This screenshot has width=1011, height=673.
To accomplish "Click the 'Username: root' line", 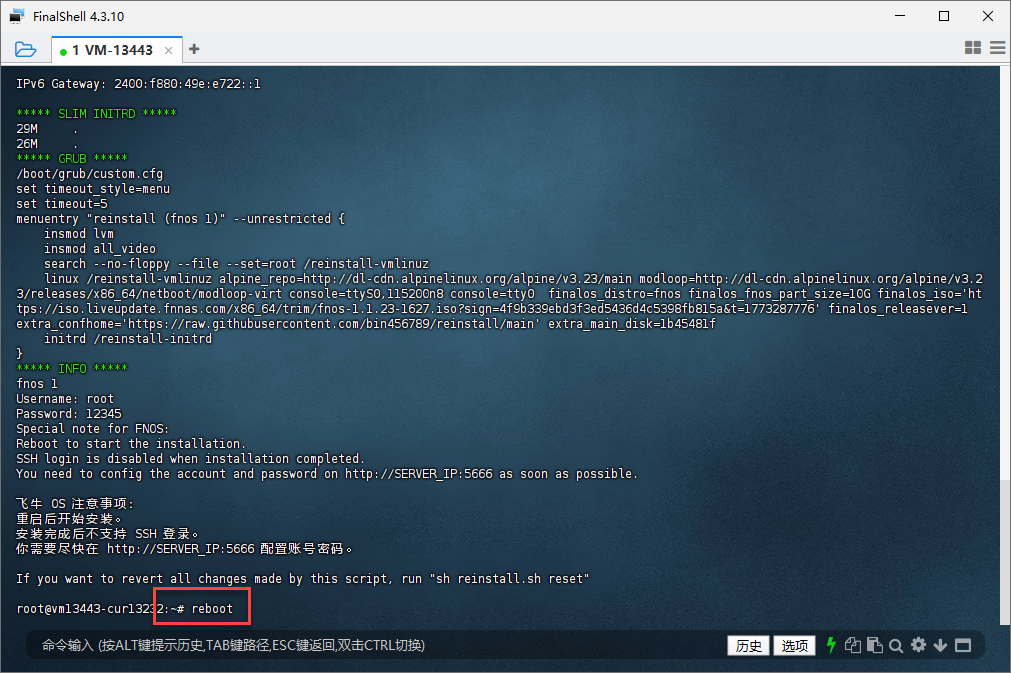I will coord(65,399).
